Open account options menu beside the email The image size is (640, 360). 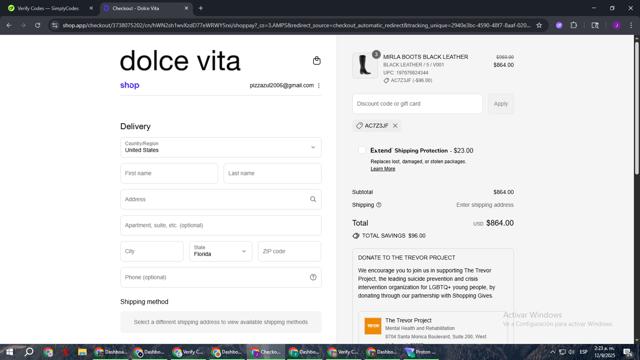319,85
